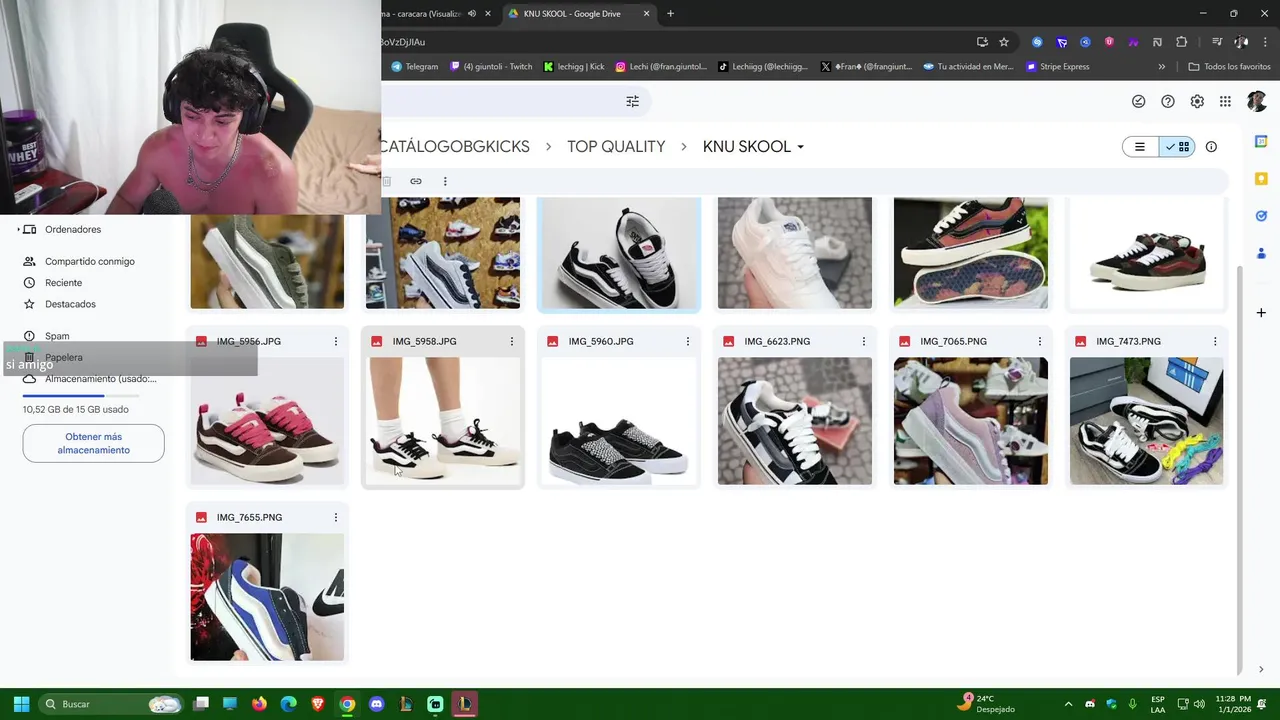Select IMG_7473.PNG thumbnail with colored laces
This screenshot has height=720, width=1280.
point(1146,421)
